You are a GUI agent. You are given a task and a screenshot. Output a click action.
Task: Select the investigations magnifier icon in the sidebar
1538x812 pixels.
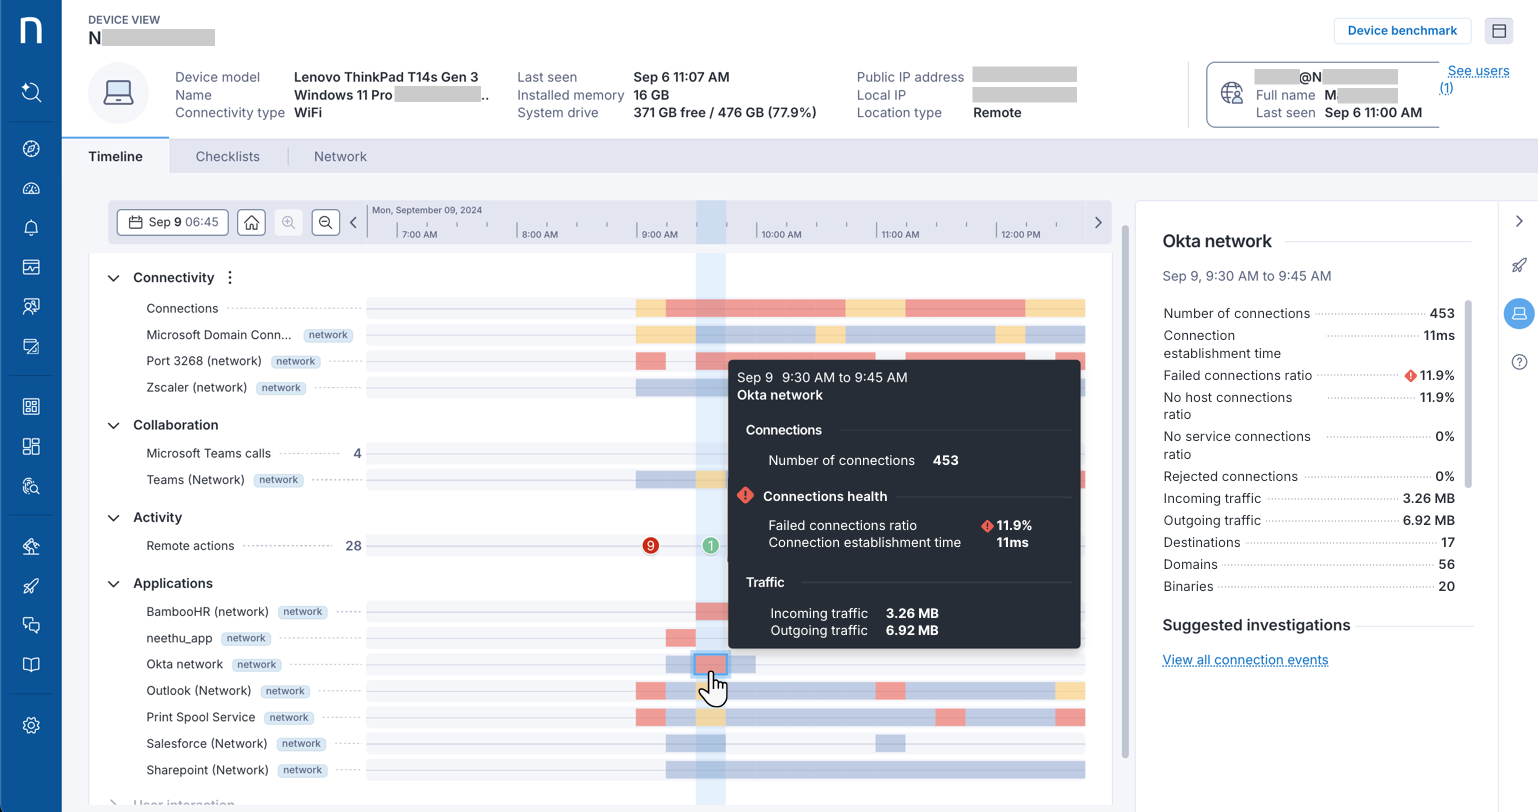[31, 487]
